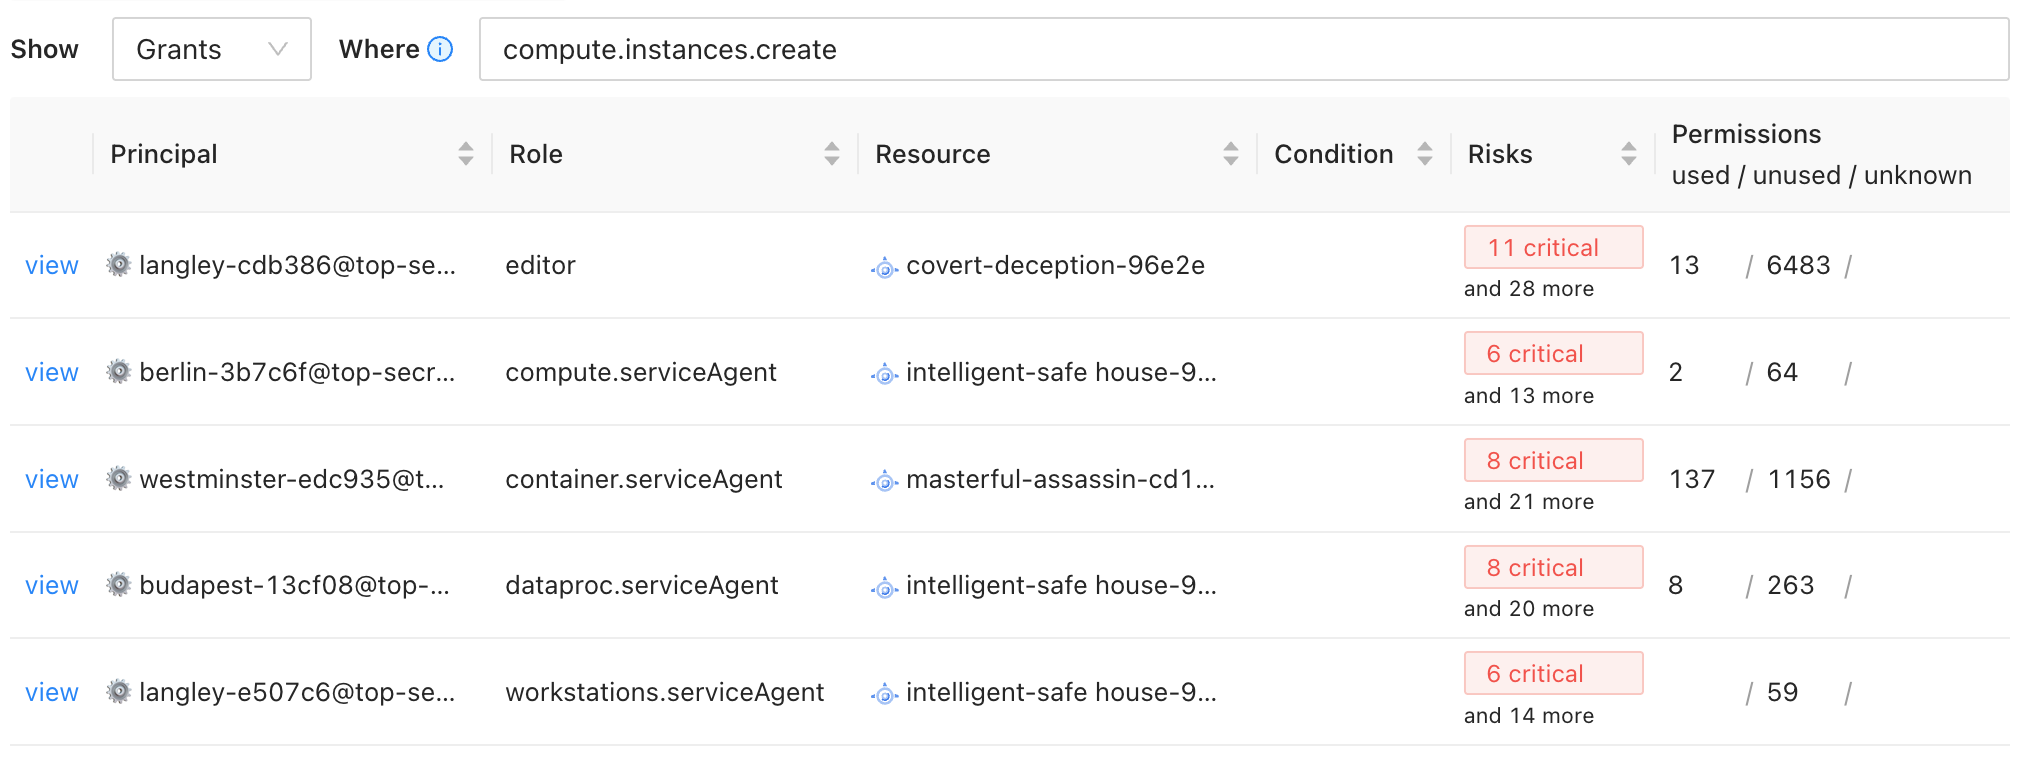Click project icon in dataproc.serviceAgent row
The height and width of the screenshot is (778, 2028).
tap(884, 588)
